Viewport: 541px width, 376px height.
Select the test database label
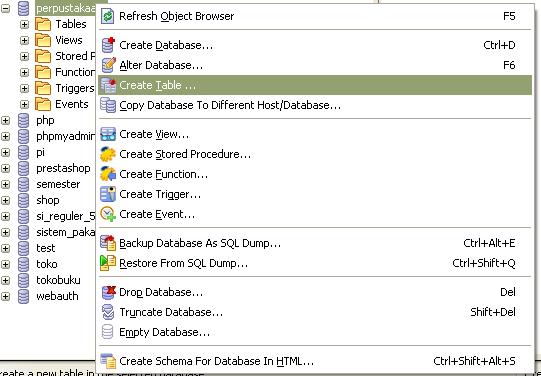point(46,248)
